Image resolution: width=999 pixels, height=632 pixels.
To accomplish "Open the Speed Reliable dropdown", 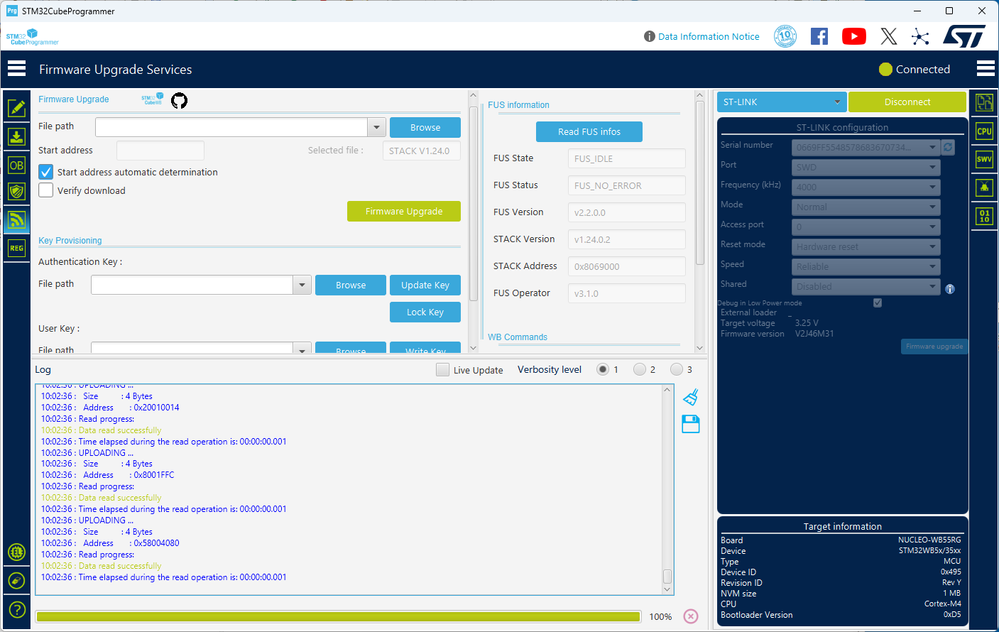I will pyautogui.click(x=866, y=266).
